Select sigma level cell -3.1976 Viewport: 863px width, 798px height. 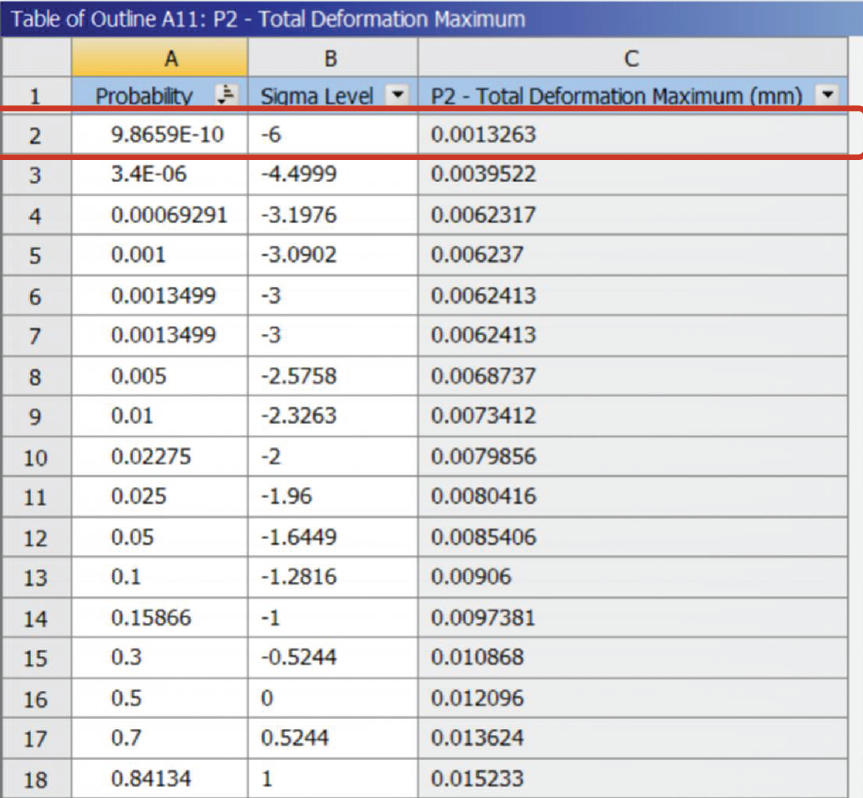point(333,215)
